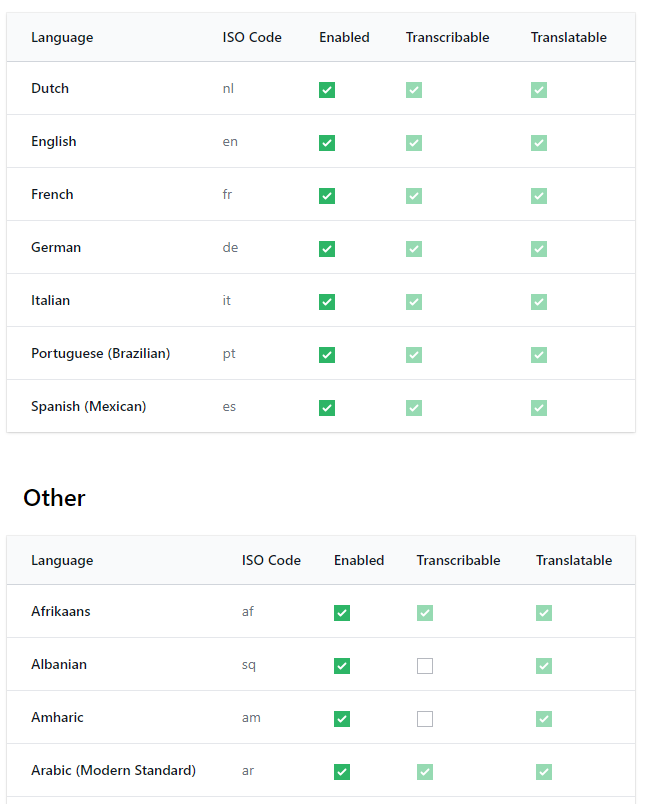Click the Arabic Transcribable checkbox
The height and width of the screenshot is (804, 647).
[425, 772]
